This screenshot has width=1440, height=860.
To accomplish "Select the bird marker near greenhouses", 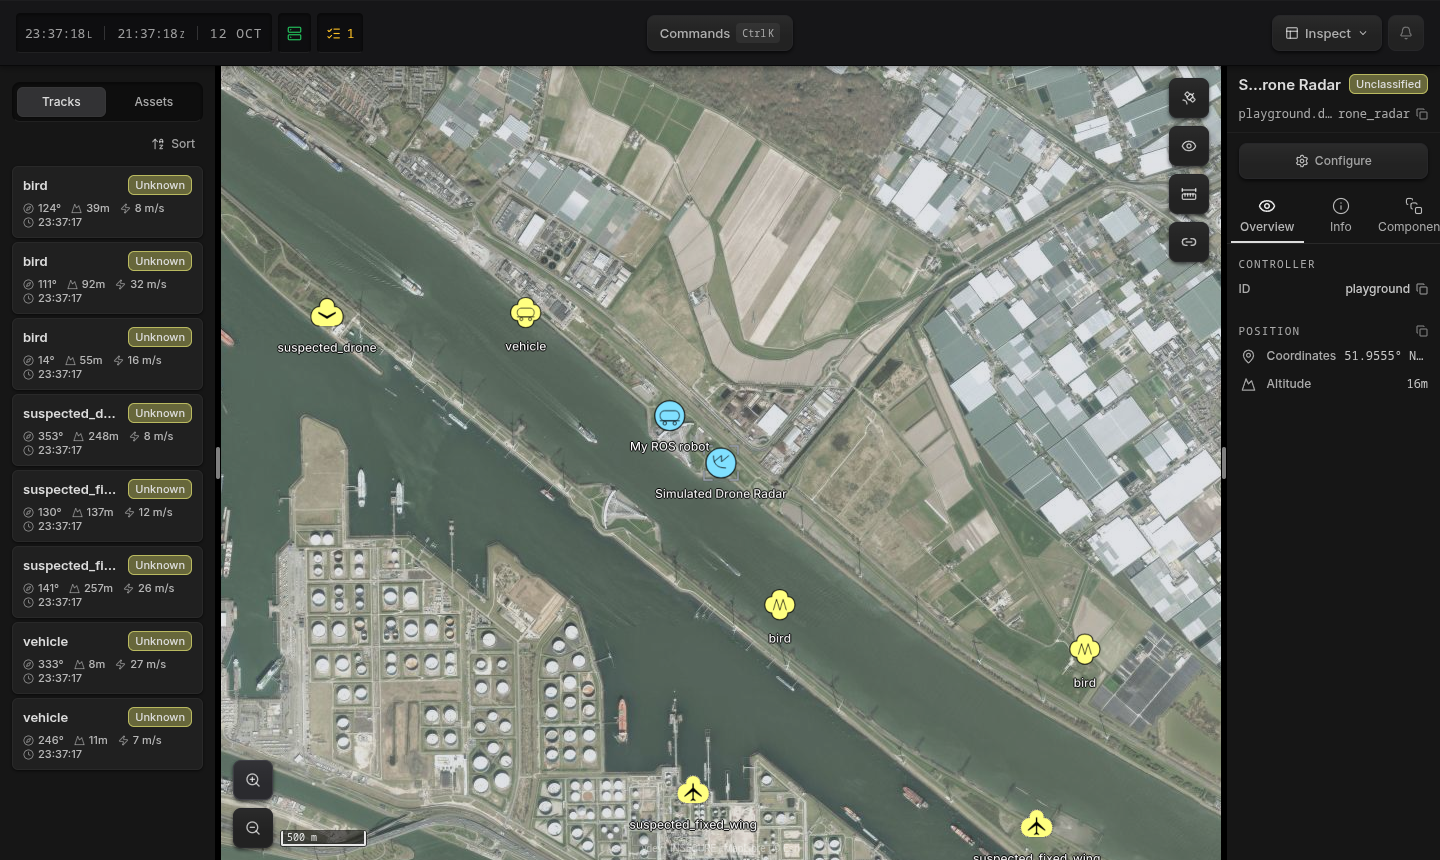I will point(1085,650).
